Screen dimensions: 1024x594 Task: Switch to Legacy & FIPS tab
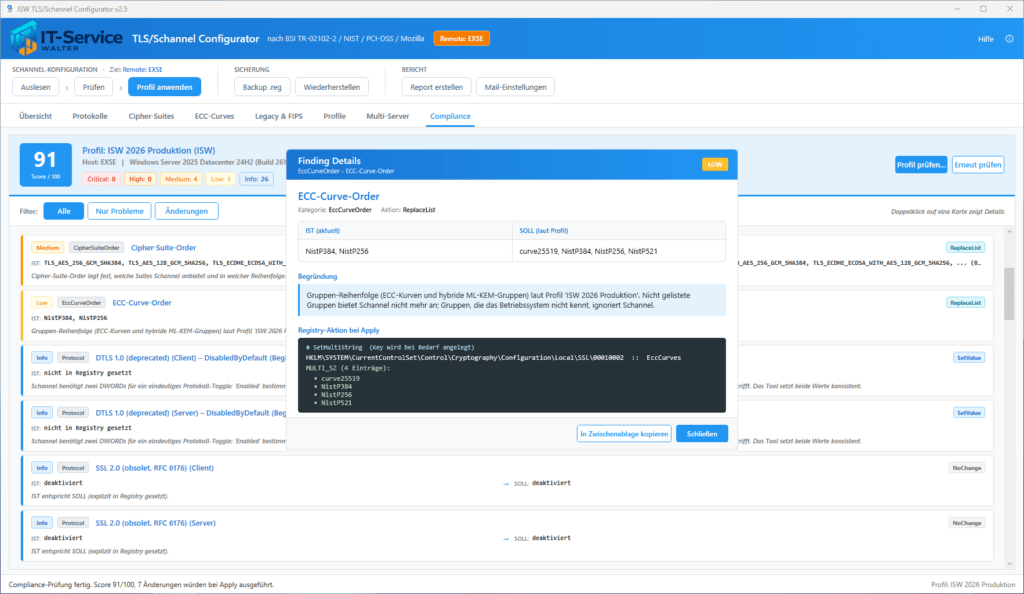tap(278, 116)
